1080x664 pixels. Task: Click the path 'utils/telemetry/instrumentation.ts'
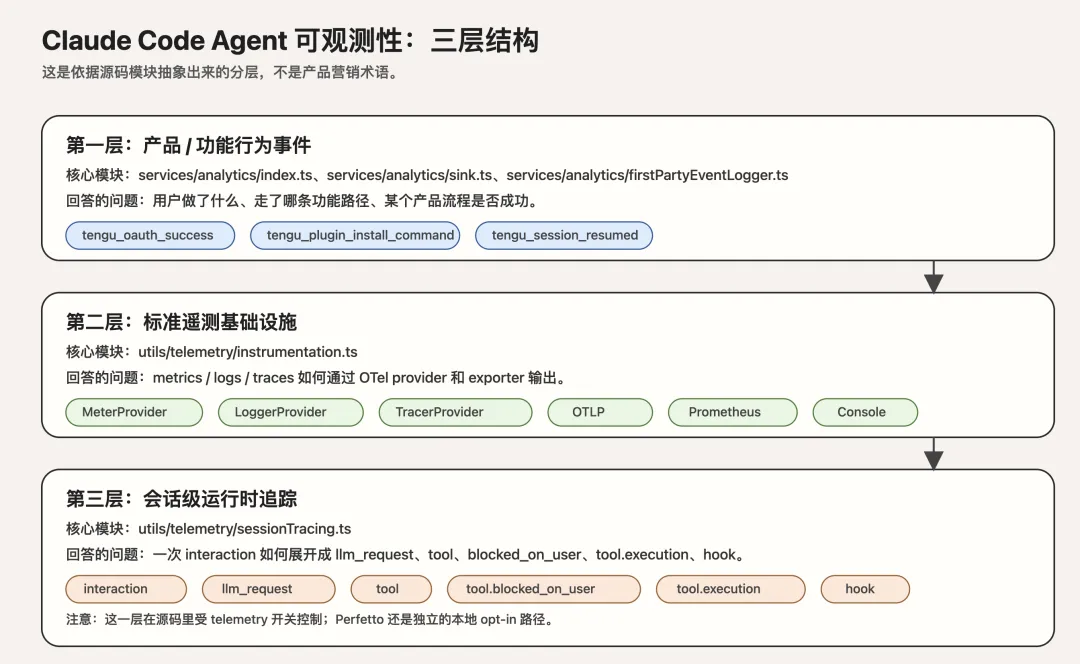(247, 352)
